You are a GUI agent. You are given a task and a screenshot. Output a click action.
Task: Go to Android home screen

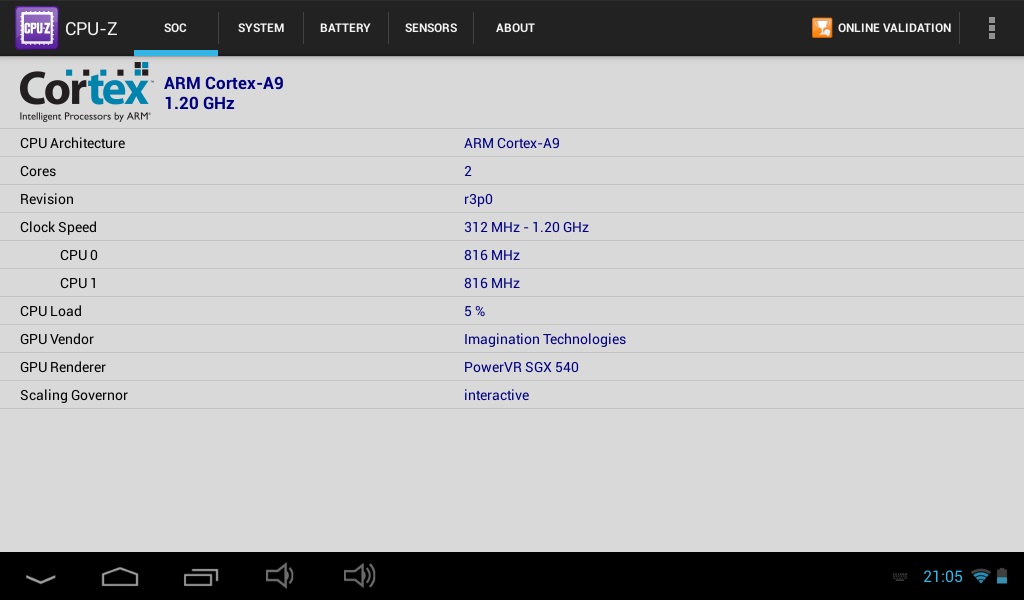[120, 577]
